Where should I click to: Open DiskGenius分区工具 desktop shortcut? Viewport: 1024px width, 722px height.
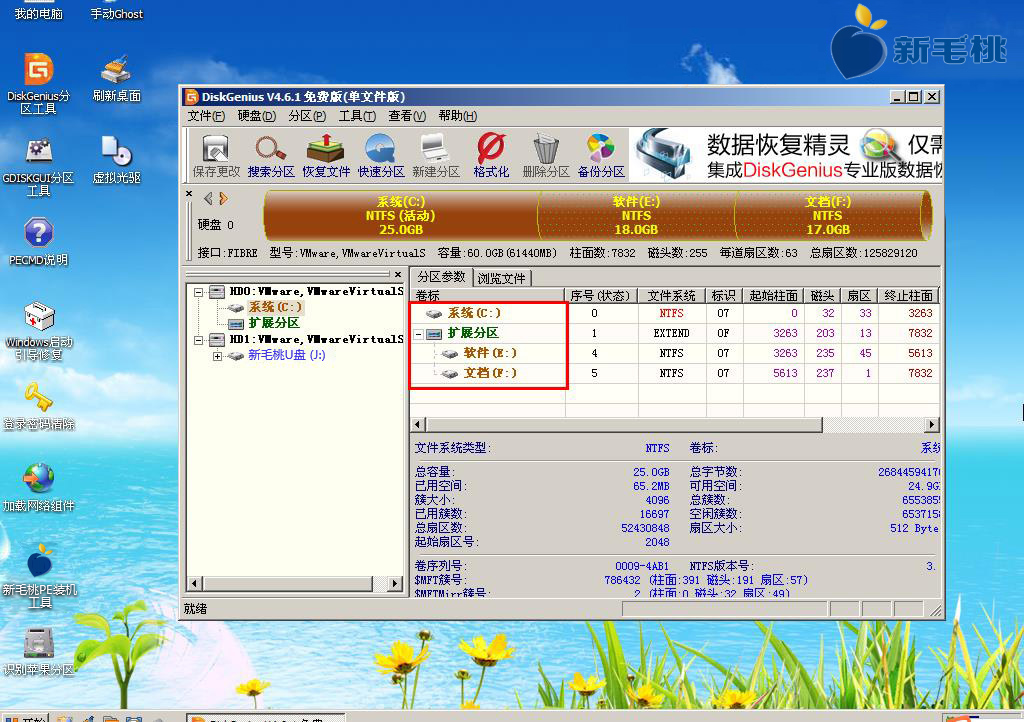tap(38, 82)
